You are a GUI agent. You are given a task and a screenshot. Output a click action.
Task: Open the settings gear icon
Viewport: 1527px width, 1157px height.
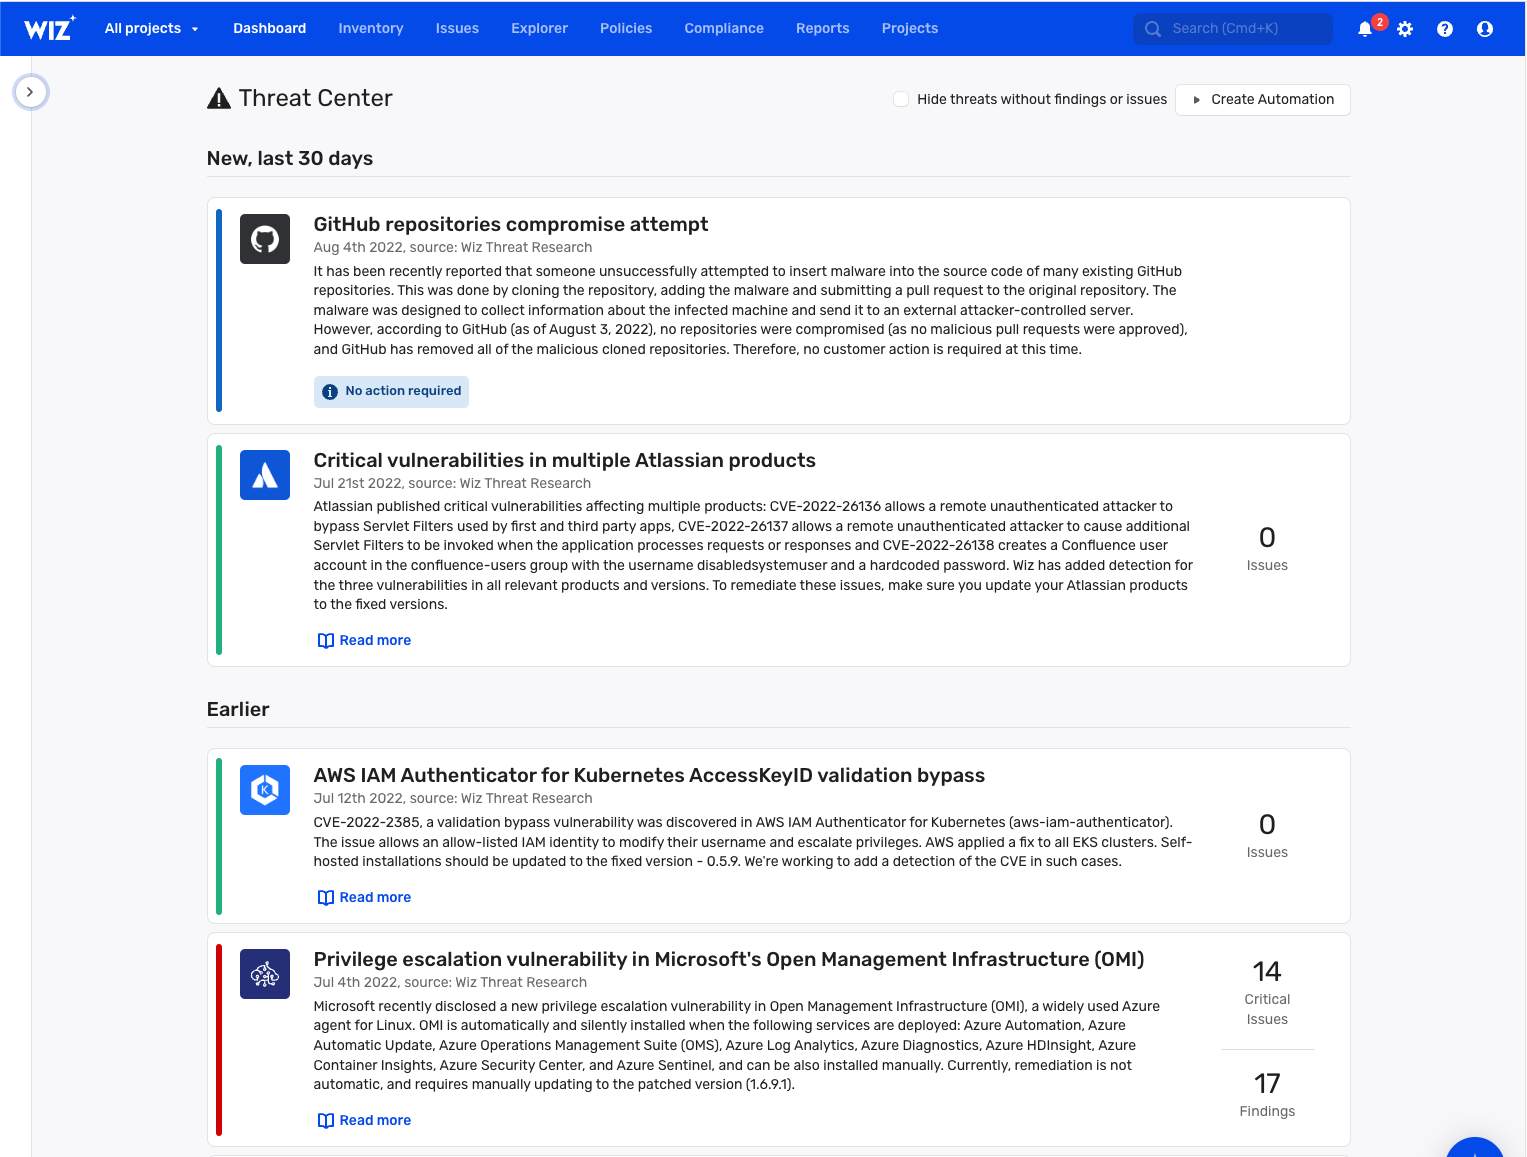coord(1405,29)
